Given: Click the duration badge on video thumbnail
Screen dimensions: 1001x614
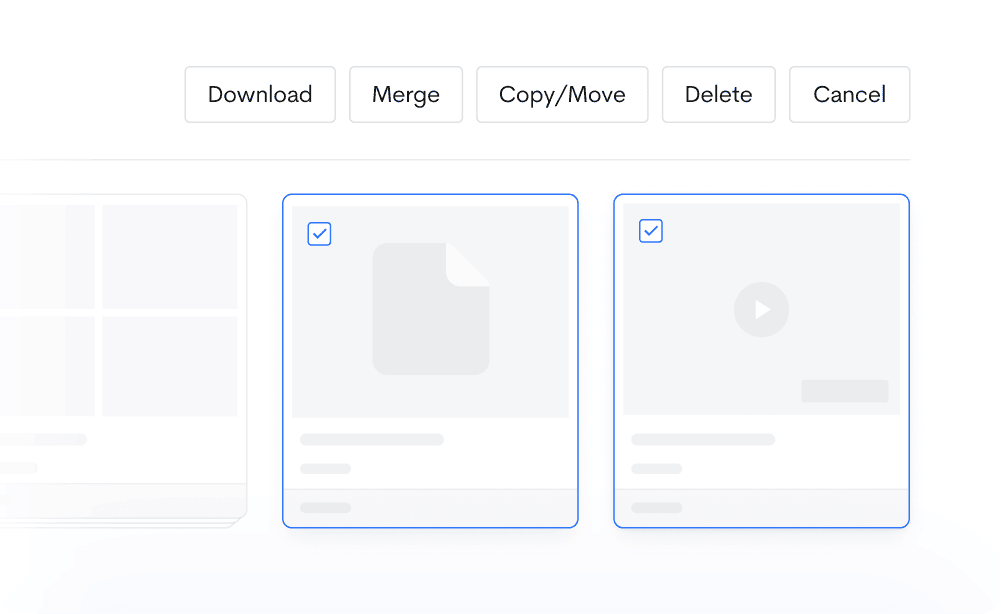Looking at the screenshot, I should tap(844, 391).
